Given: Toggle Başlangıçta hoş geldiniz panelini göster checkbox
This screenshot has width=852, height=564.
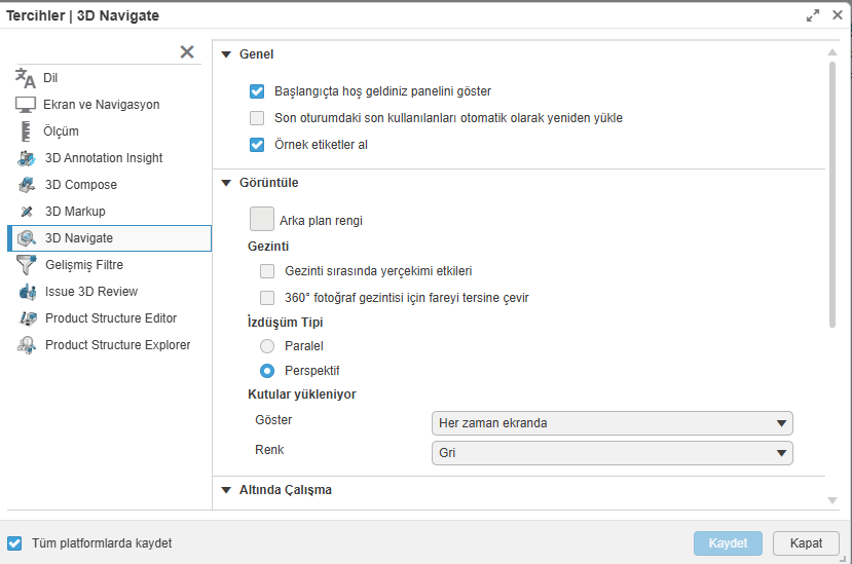Looking at the screenshot, I should (x=257, y=91).
